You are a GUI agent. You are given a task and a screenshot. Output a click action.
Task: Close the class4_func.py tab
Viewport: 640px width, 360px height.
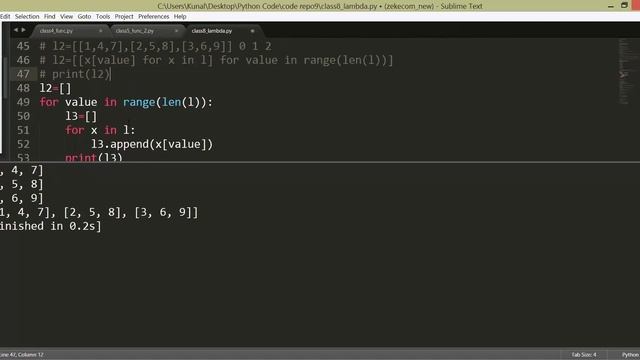coord(100,31)
